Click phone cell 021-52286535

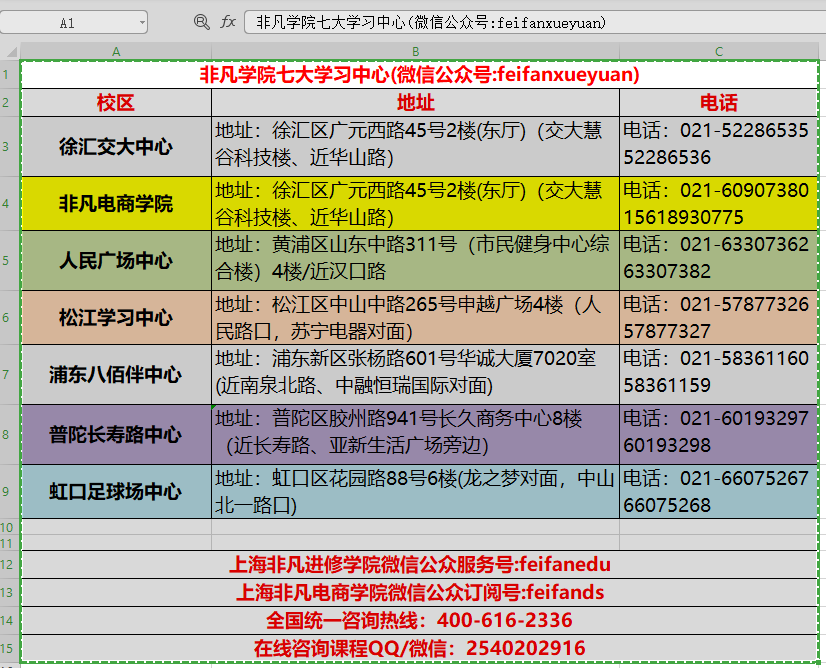[x=719, y=146]
